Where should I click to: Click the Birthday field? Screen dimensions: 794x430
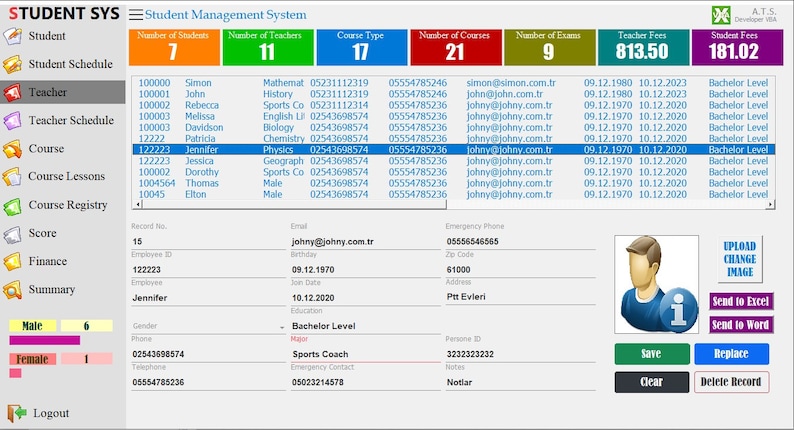pos(365,269)
